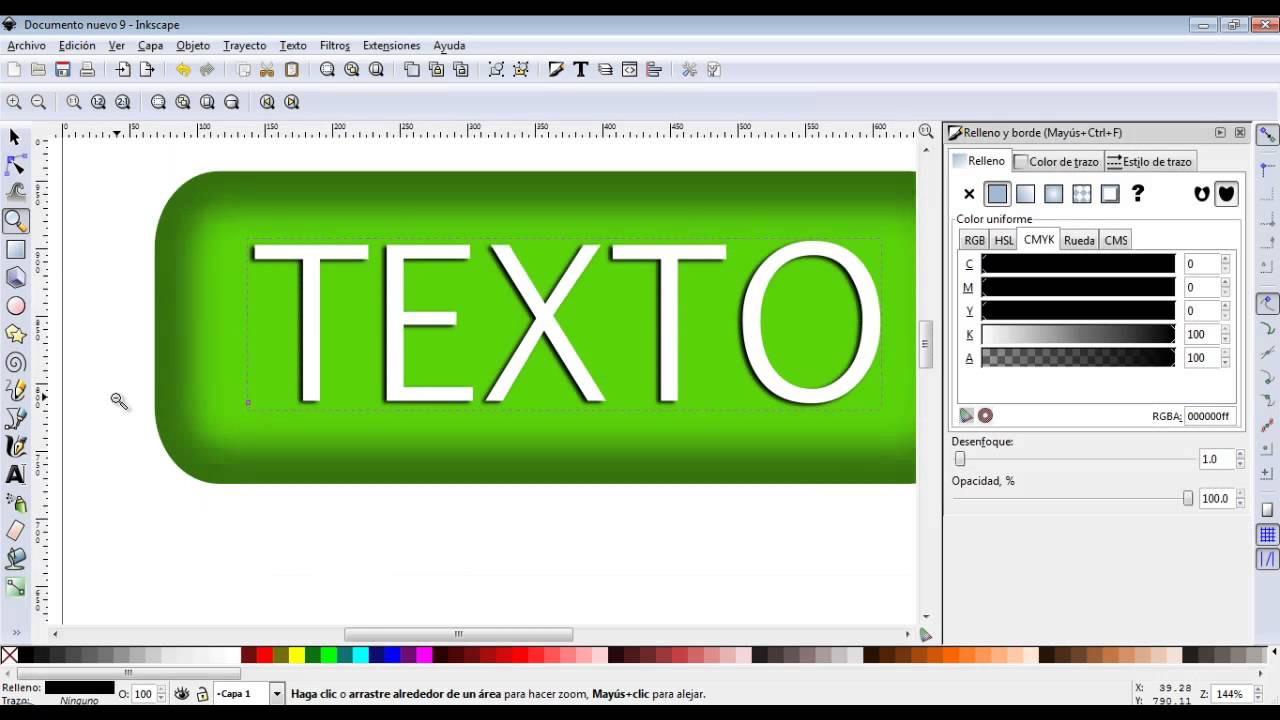Select the Tweak tool

15,193
